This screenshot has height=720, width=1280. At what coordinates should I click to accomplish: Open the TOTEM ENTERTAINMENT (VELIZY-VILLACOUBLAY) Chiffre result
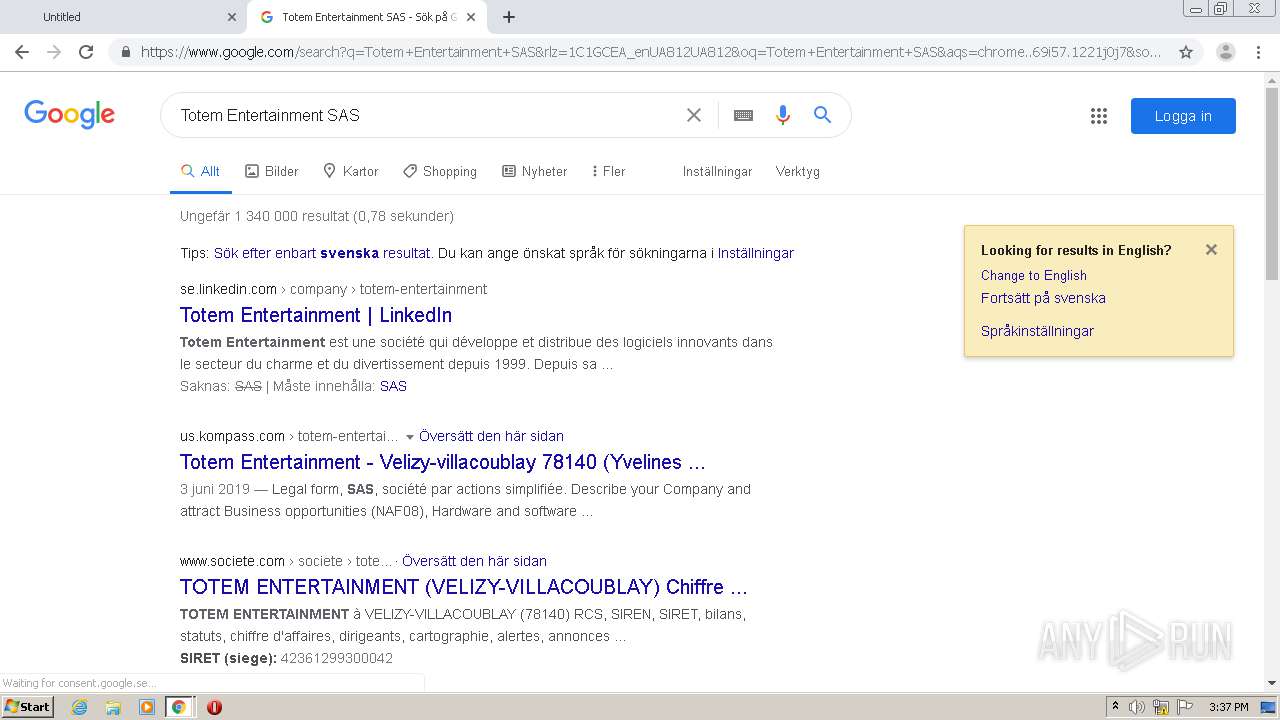click(x=464, y=587)
